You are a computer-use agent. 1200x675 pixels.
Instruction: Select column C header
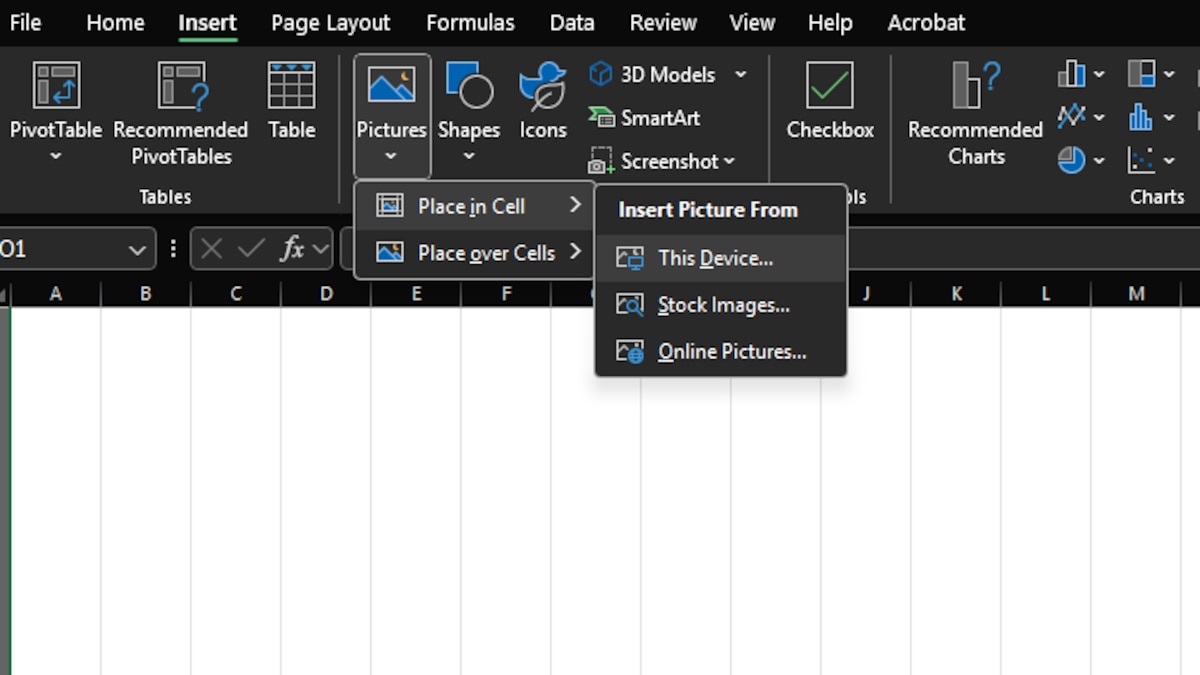pos(236,294)
